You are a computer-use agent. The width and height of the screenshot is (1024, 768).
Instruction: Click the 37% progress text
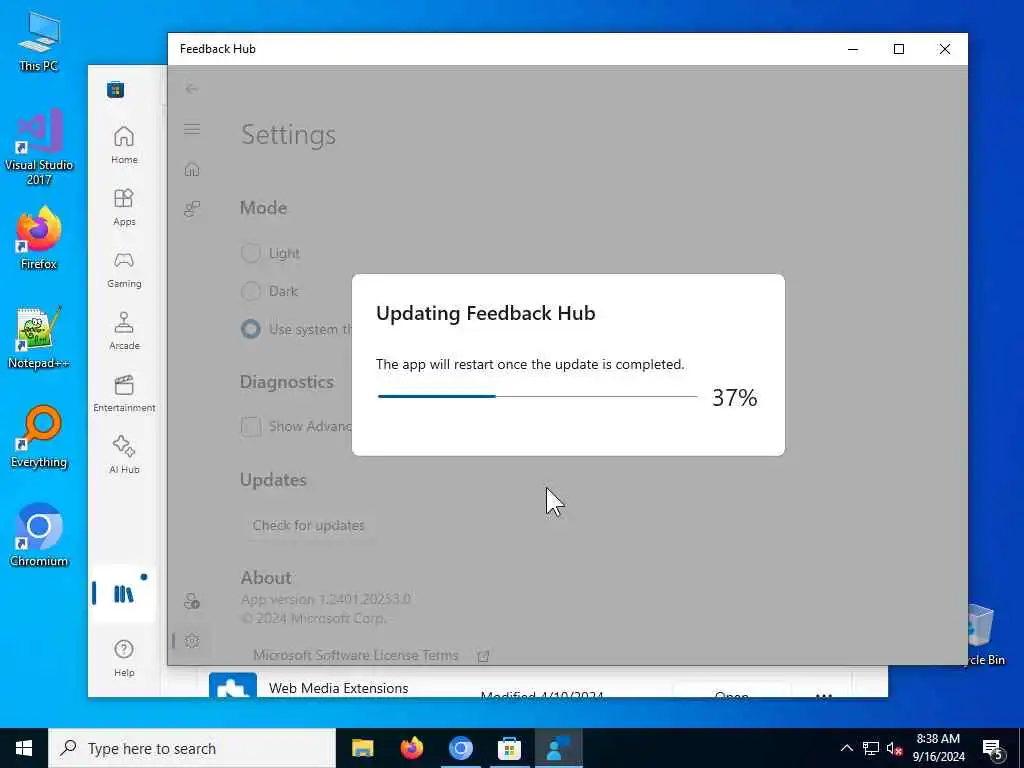coord(735,398)
